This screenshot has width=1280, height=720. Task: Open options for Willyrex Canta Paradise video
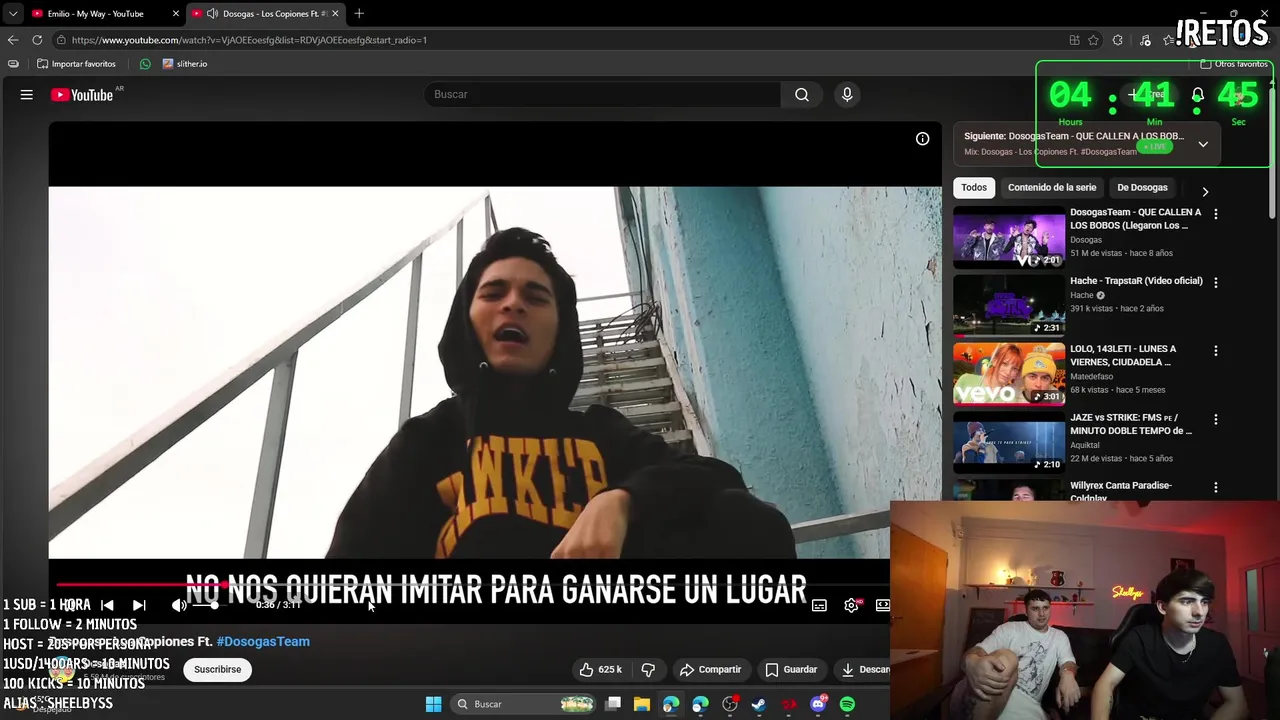click(1216, 488)
